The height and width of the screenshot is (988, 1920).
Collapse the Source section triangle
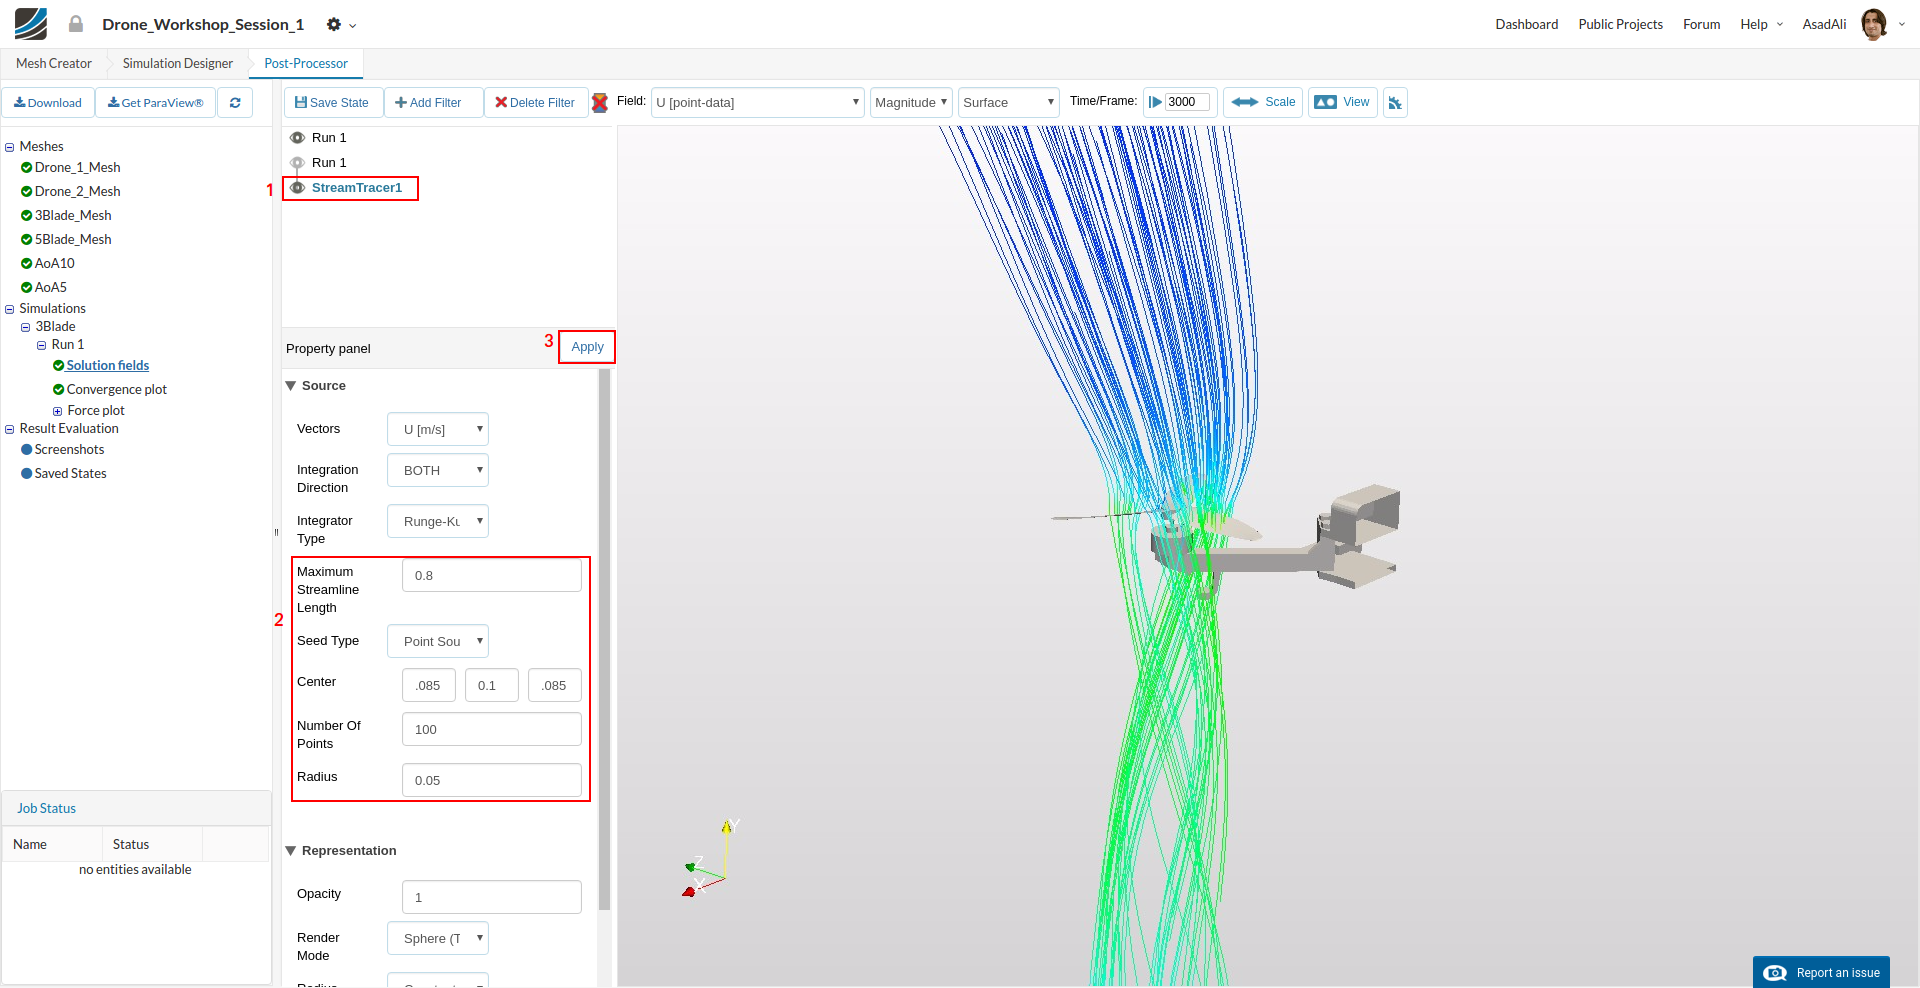(291, 386)
